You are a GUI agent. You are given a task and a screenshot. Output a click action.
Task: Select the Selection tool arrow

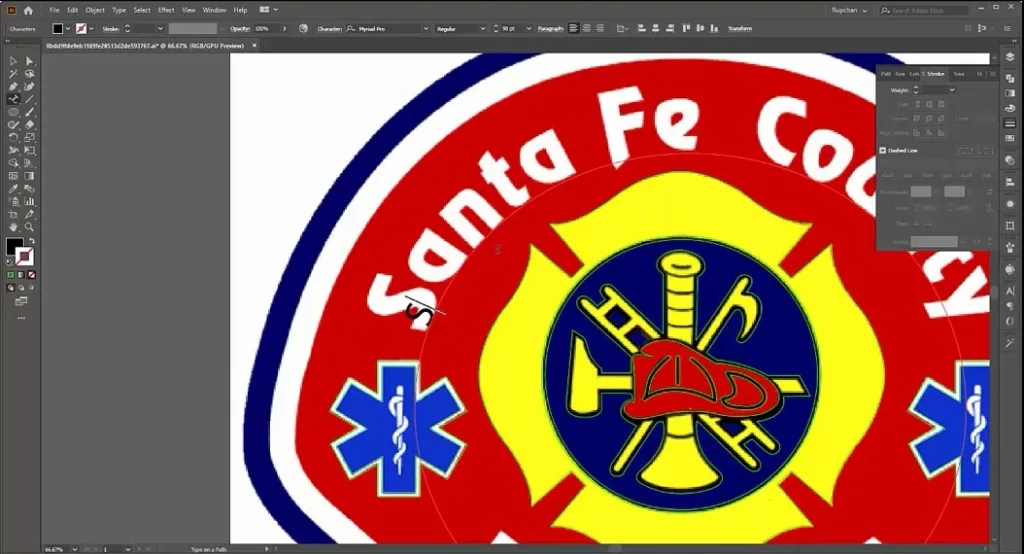13,61
